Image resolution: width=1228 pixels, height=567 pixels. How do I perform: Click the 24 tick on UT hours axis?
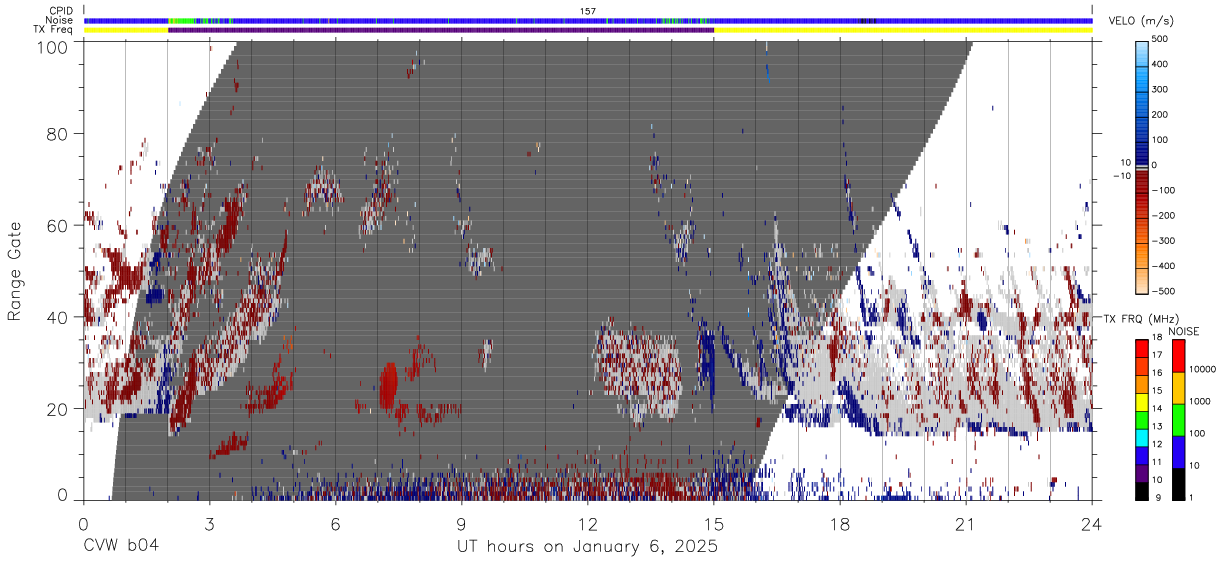tap(1092, 522)
